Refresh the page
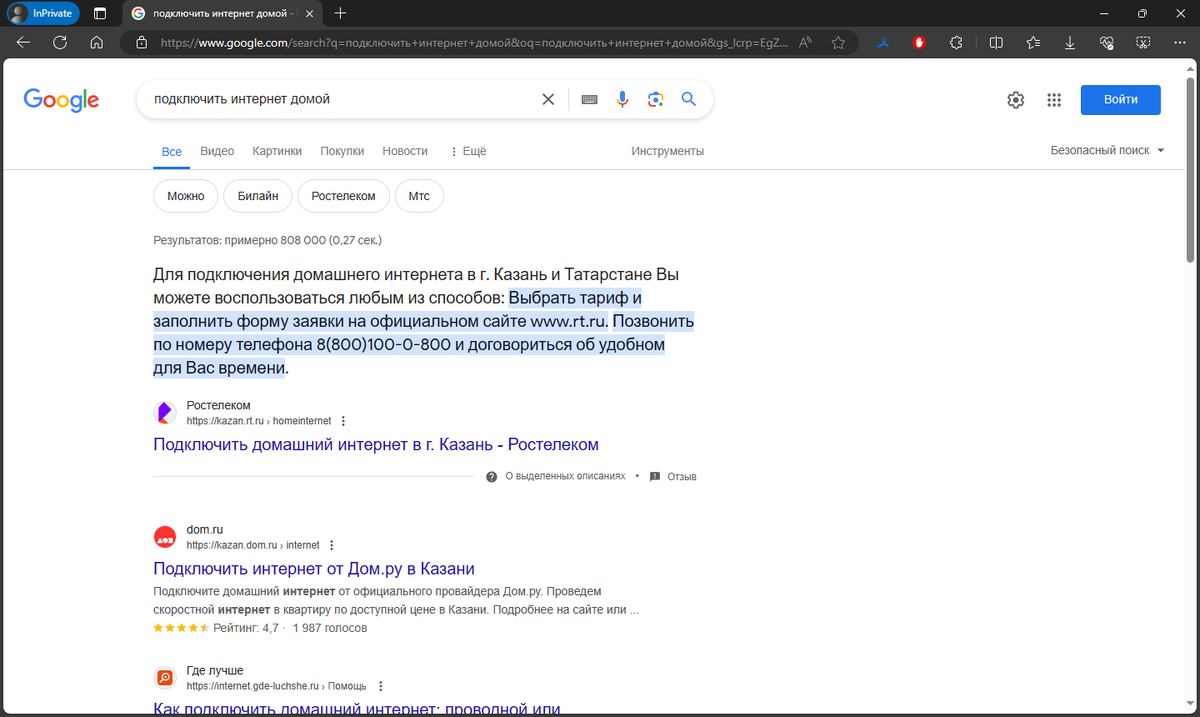Viewport: 1200px width, 717px height. point(60,43)
